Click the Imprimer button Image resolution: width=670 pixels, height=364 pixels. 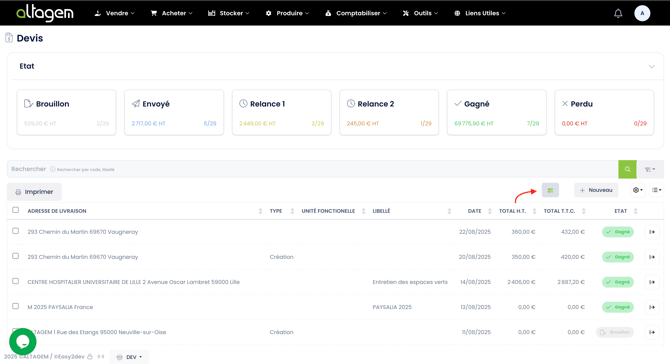pos(34,192)
